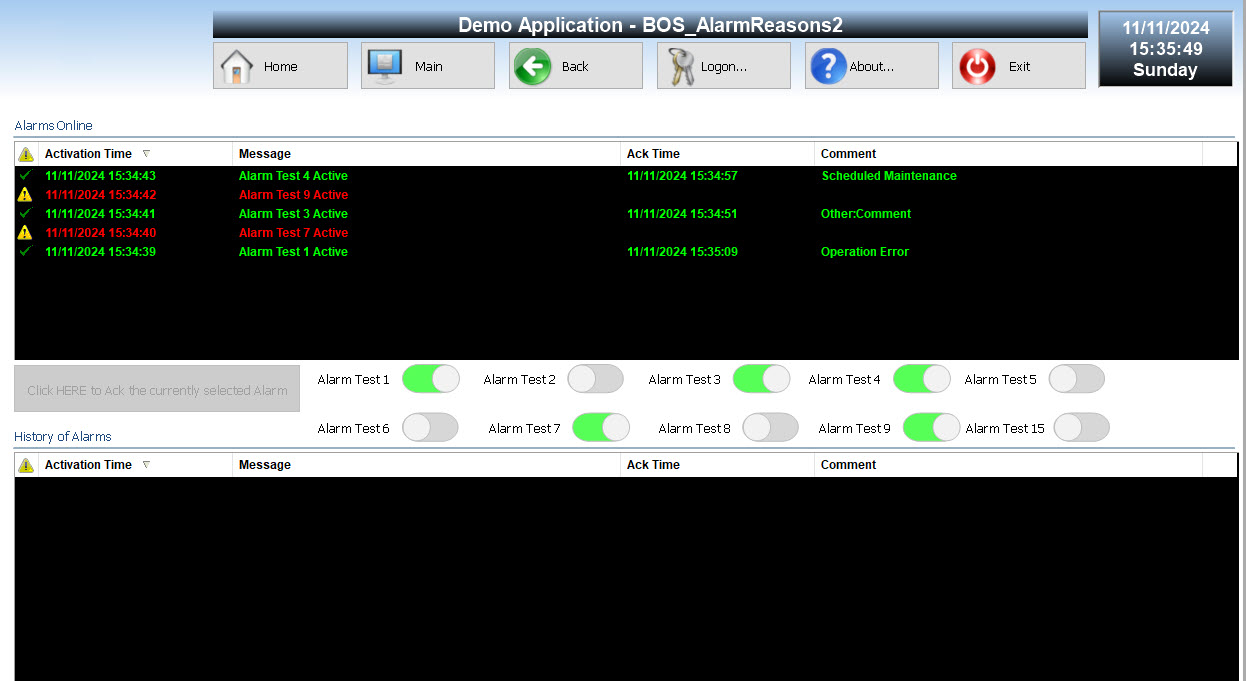Open Main screen via monitor icon

tap(385, 67)
